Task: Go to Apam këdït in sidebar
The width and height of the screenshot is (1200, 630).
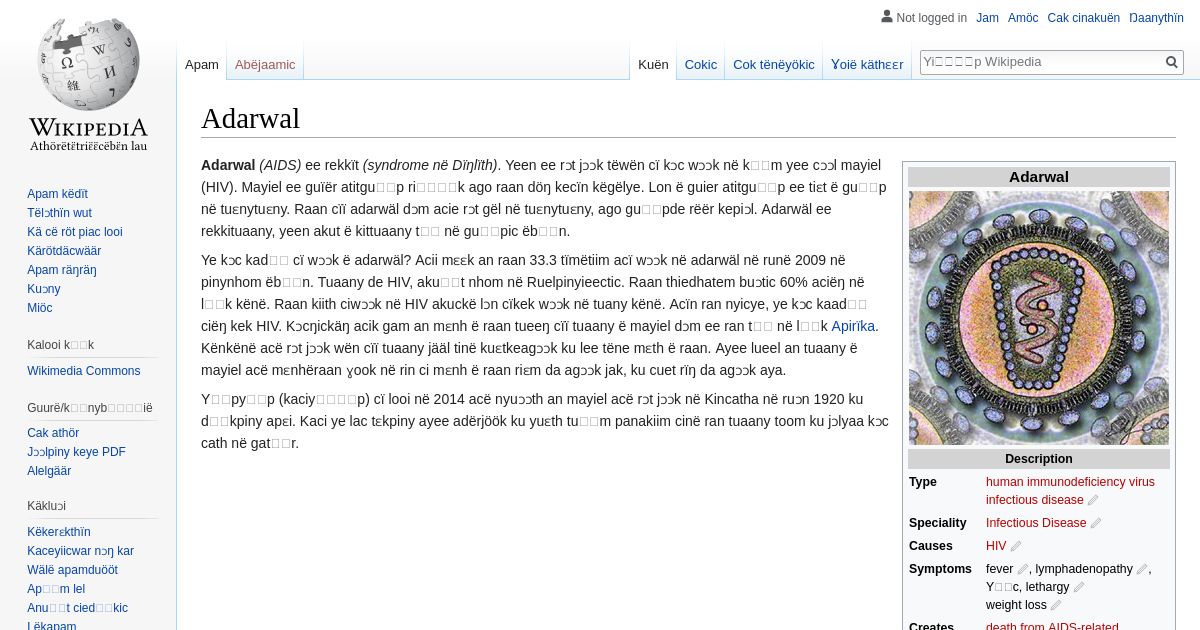Action: (57, 194)
